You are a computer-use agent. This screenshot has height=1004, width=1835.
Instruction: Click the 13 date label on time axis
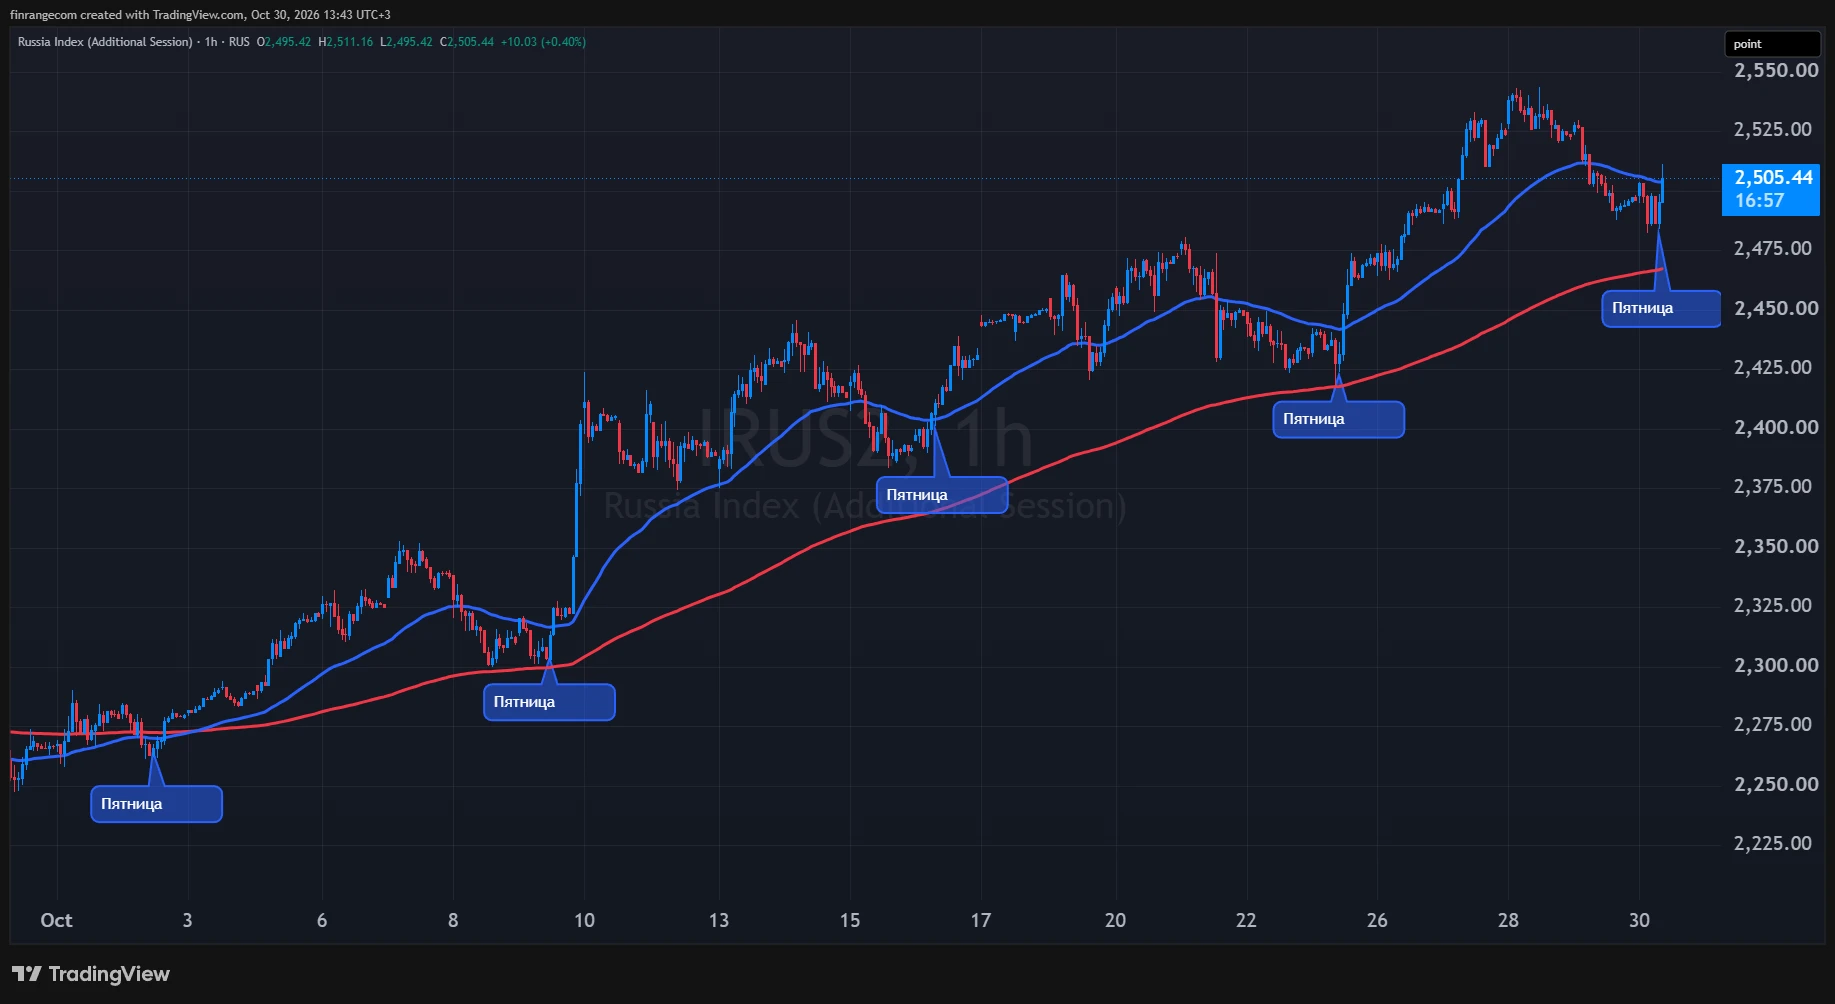click(x=719, y=920)
